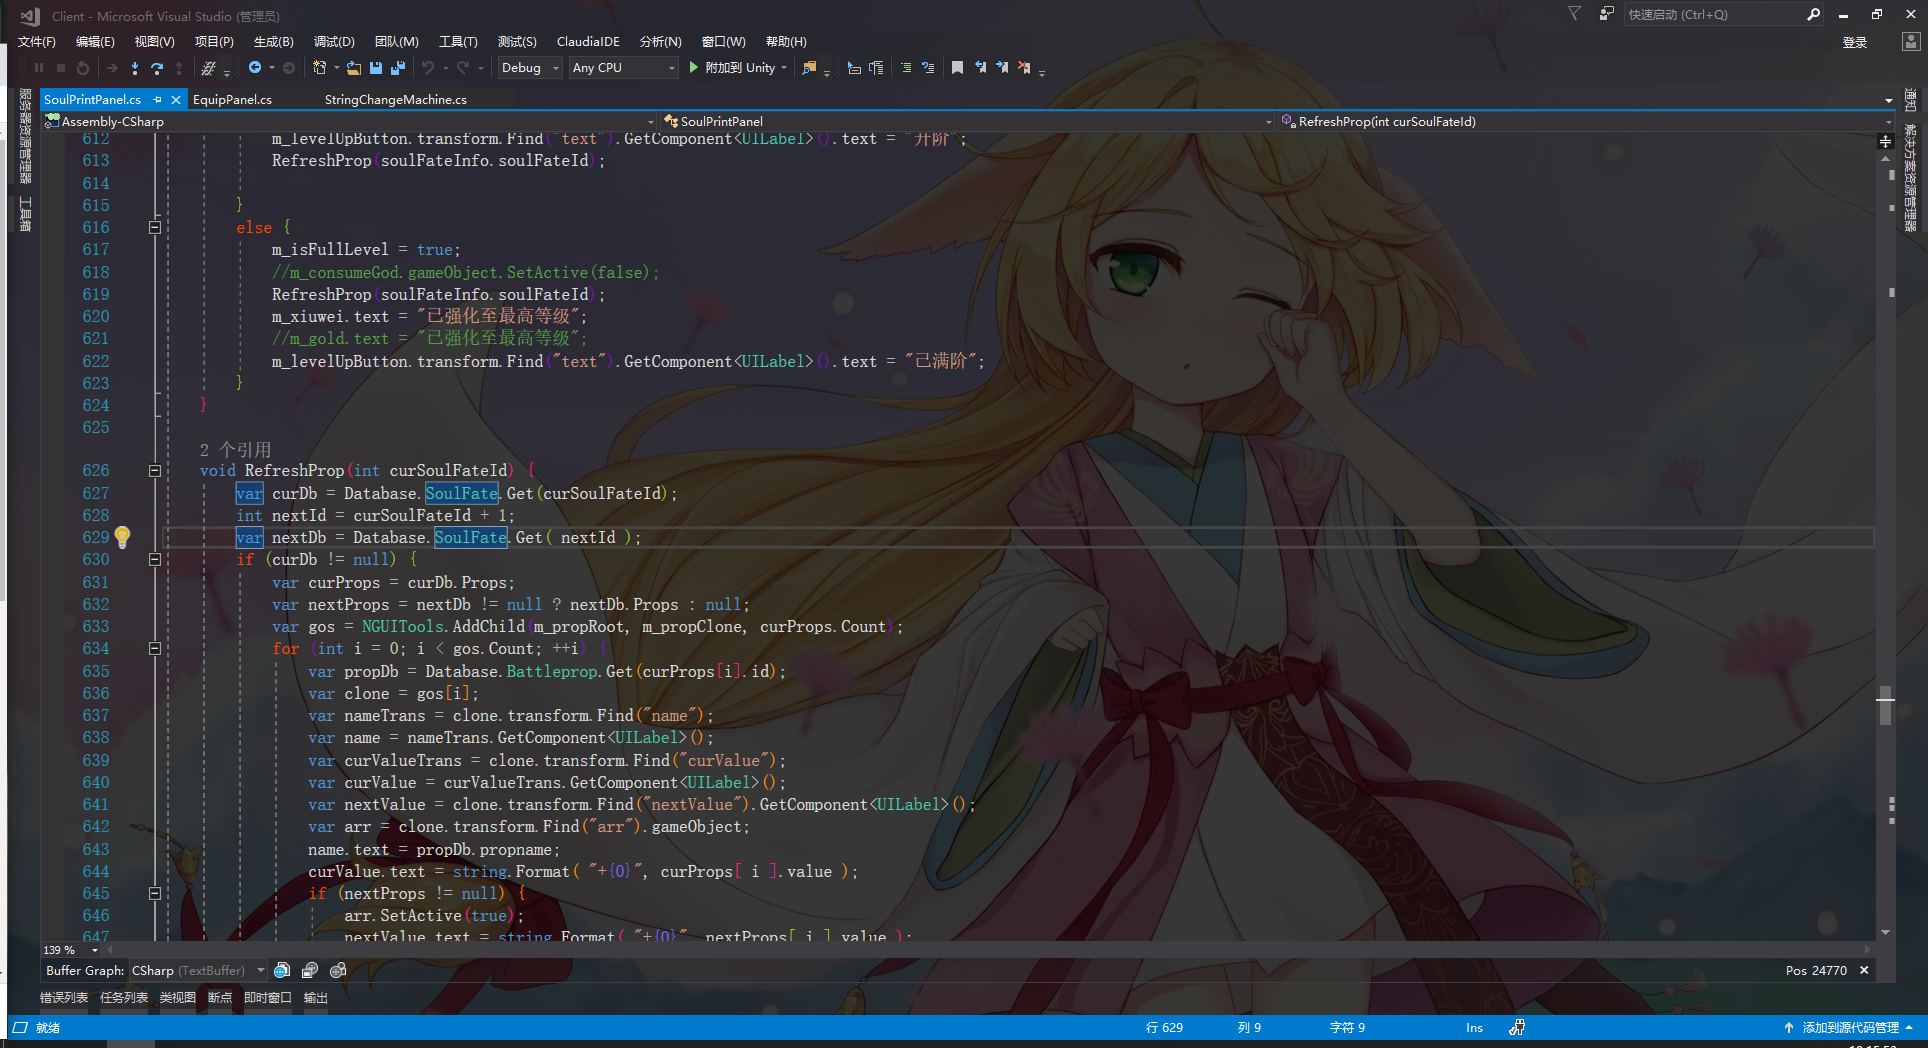1928x1048 pixels.
Task: Click the 2 个引用 CodeLens link
Action: pyautogui.click(x=233, y=449)
